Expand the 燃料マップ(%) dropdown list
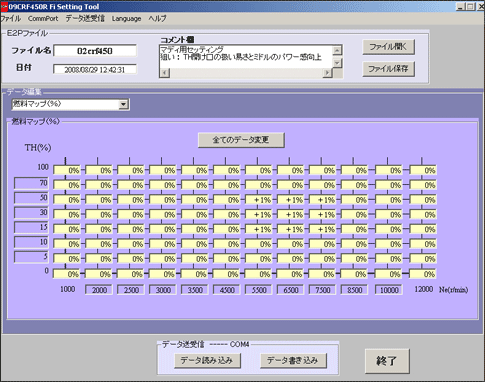 (123, 104)
